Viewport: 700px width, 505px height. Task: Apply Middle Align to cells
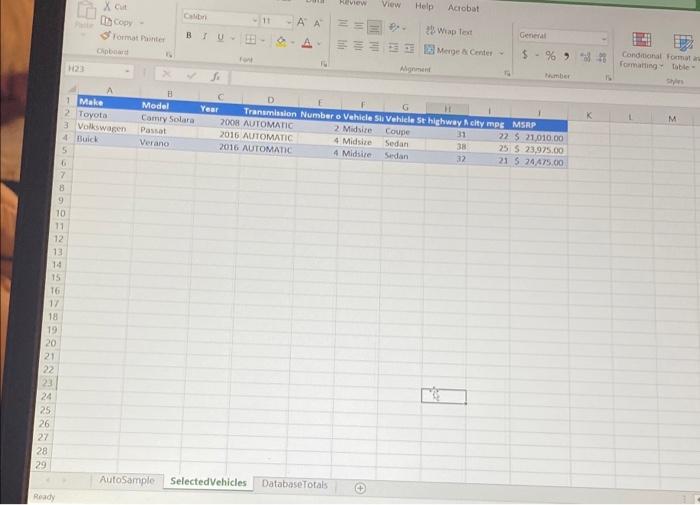[358, 25]
